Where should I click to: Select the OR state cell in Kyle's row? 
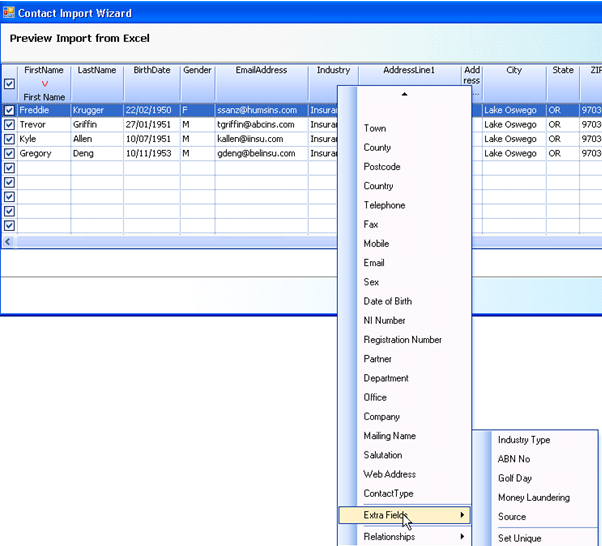[x=563, y=139]
